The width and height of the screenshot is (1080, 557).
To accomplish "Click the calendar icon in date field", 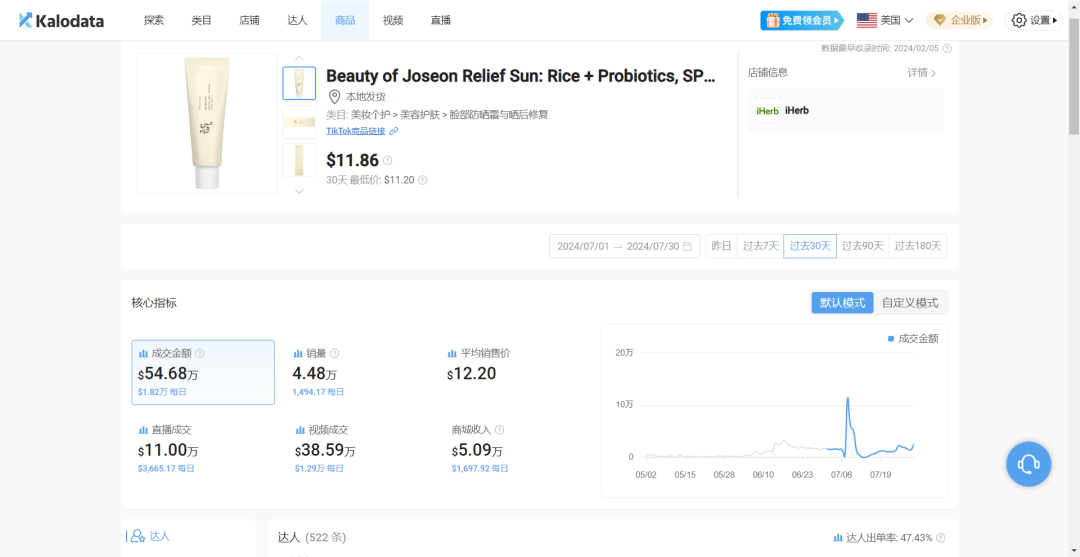I will pyautogui.click(x=687, y=246).
